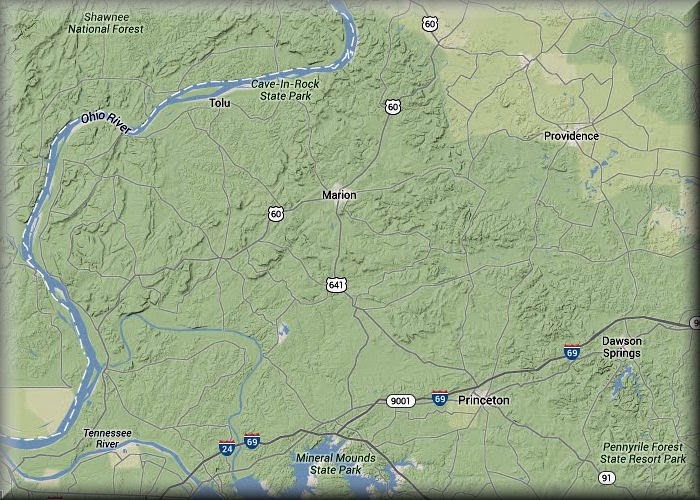Select the Marion town label
Viewport: 700px width, 500px height.
click(339, 195)
